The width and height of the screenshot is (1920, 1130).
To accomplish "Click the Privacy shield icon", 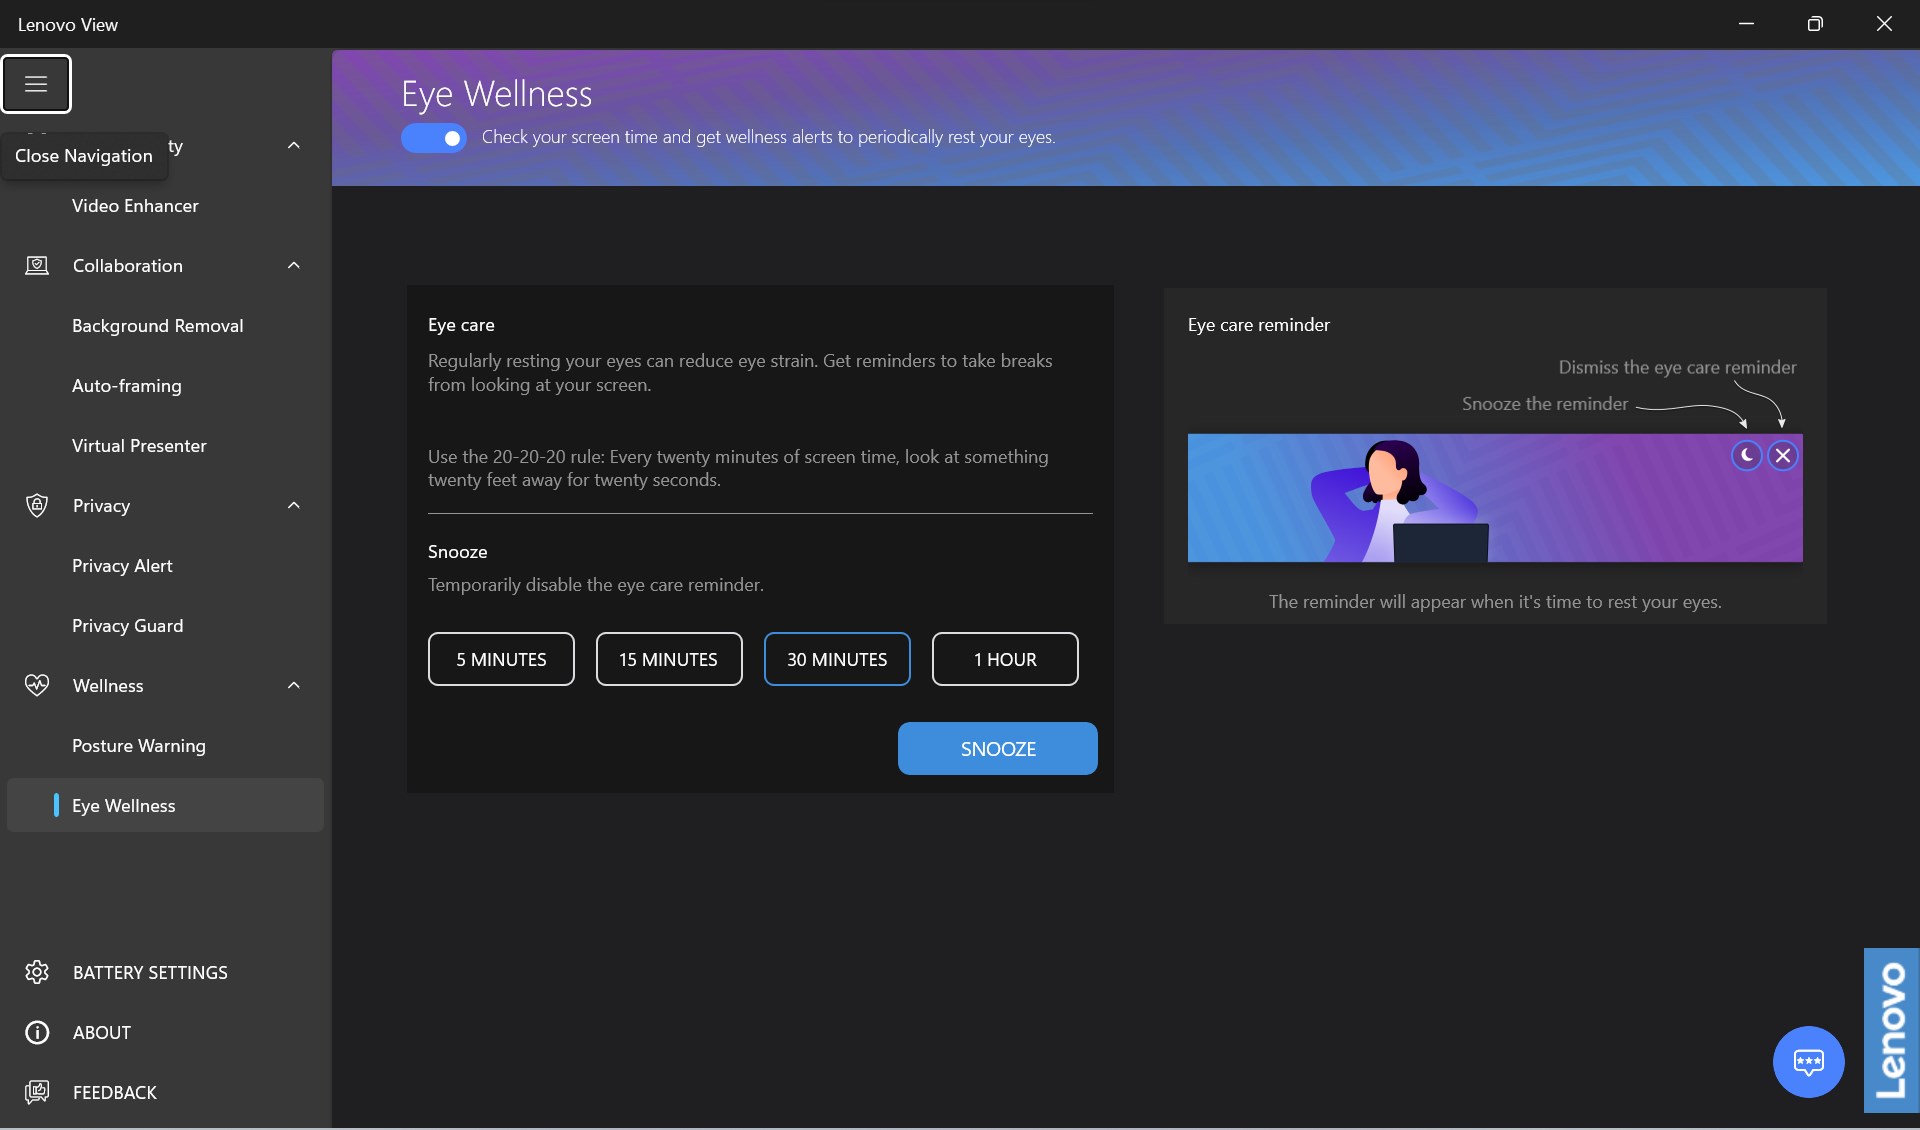I will [x=37, y=505].
